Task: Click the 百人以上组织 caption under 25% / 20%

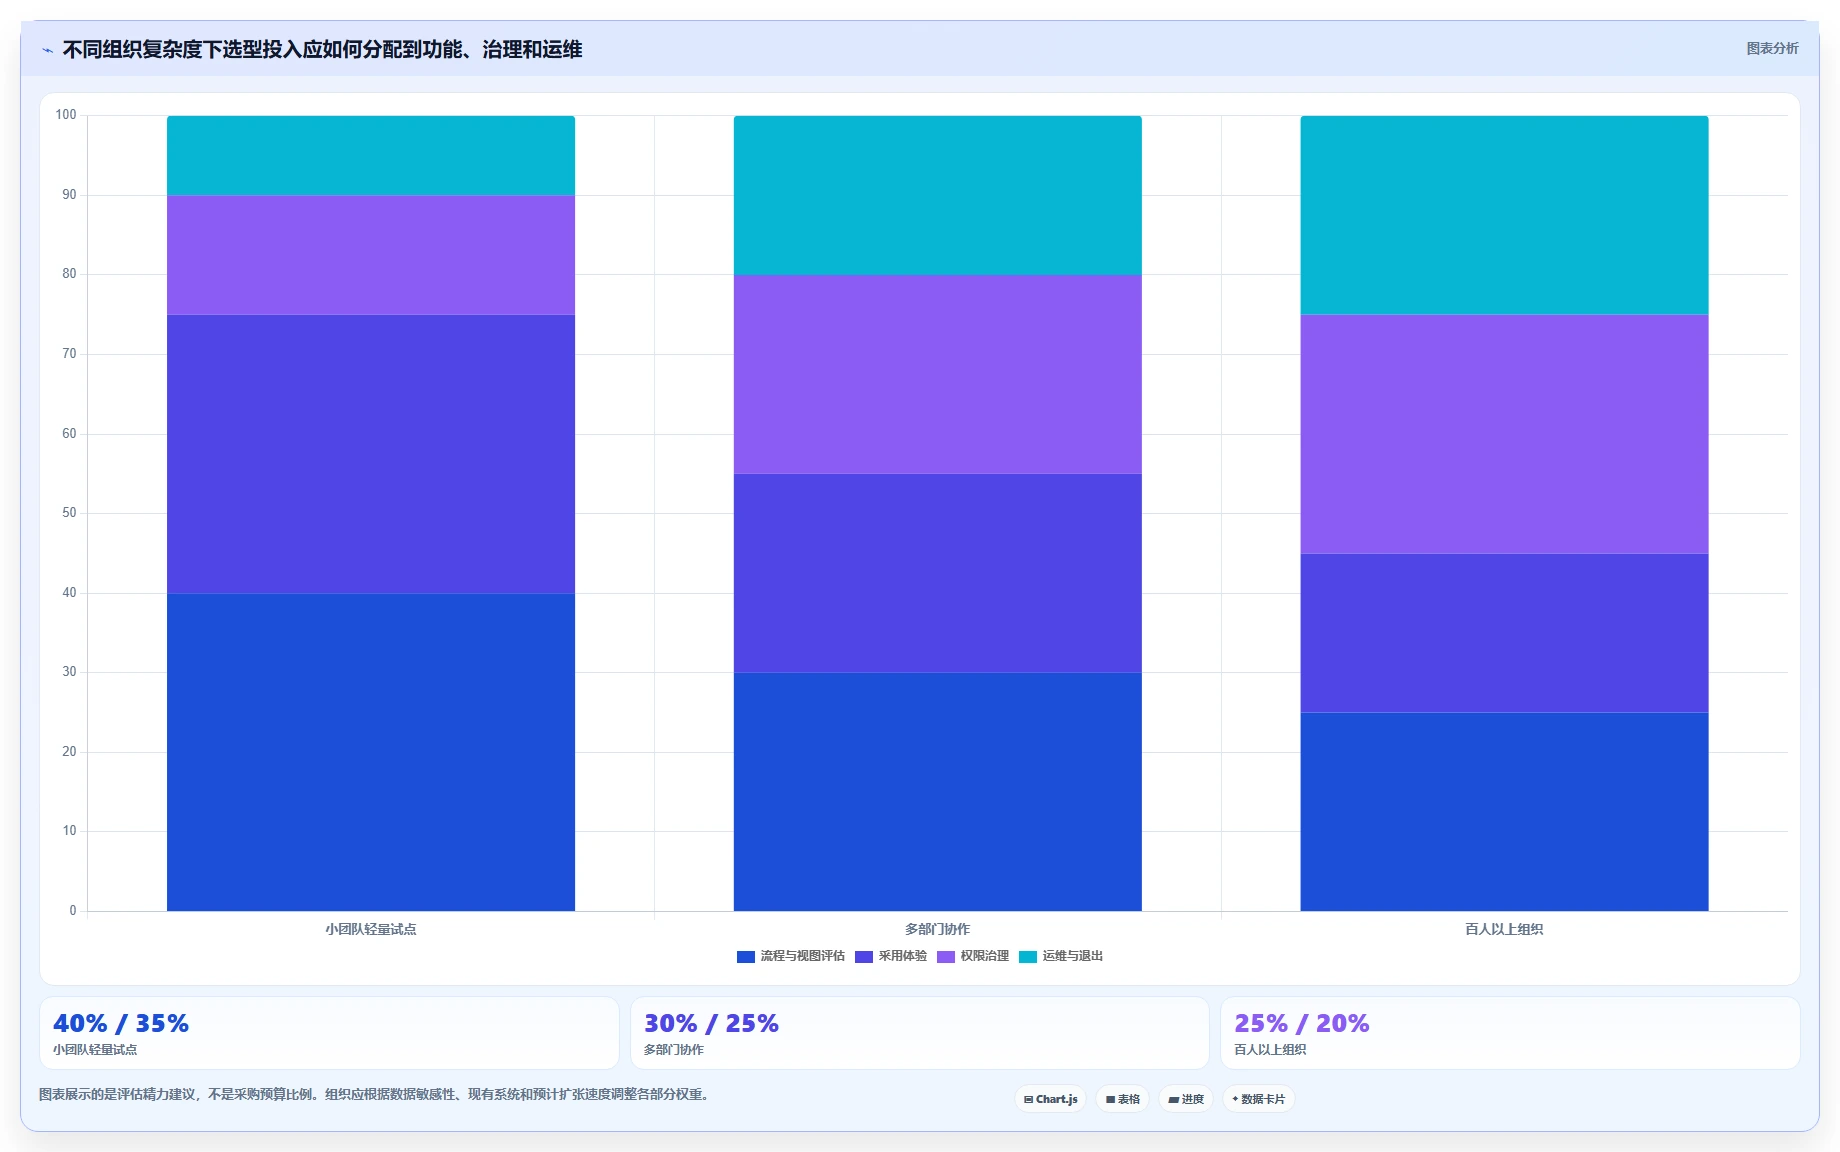Action: point(1270,1050)
